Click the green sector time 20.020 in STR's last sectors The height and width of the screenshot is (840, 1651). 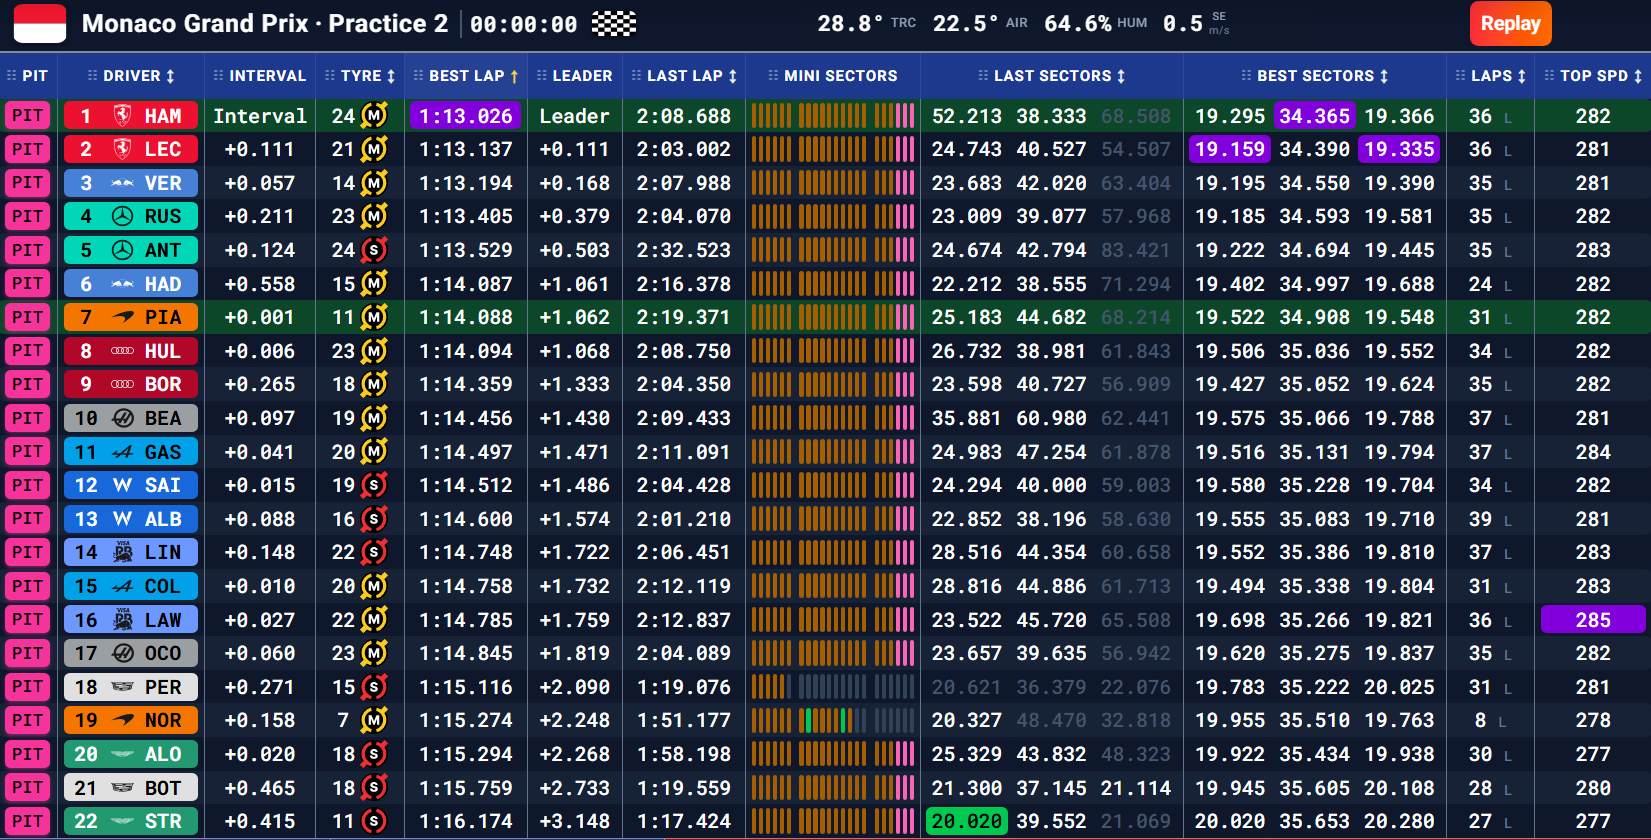[x=966, y=821]
